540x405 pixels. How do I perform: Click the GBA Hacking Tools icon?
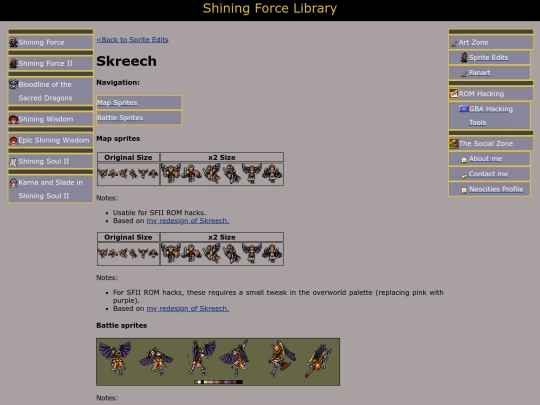point(464,109)
